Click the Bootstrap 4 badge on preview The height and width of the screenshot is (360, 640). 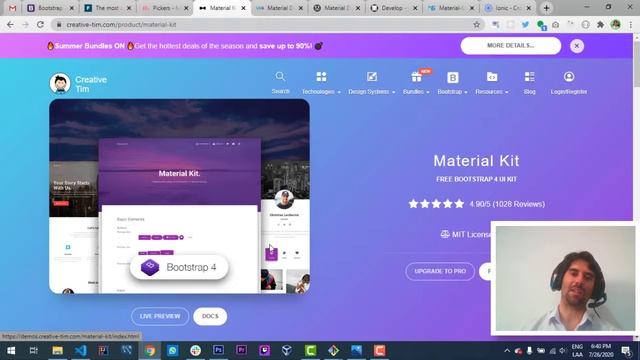(x=179, y=267)
